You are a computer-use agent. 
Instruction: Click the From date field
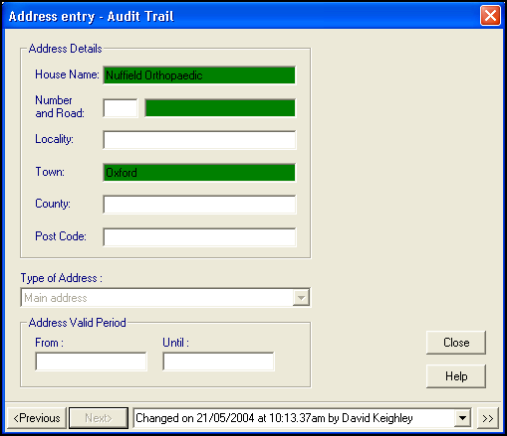(91, 361)
